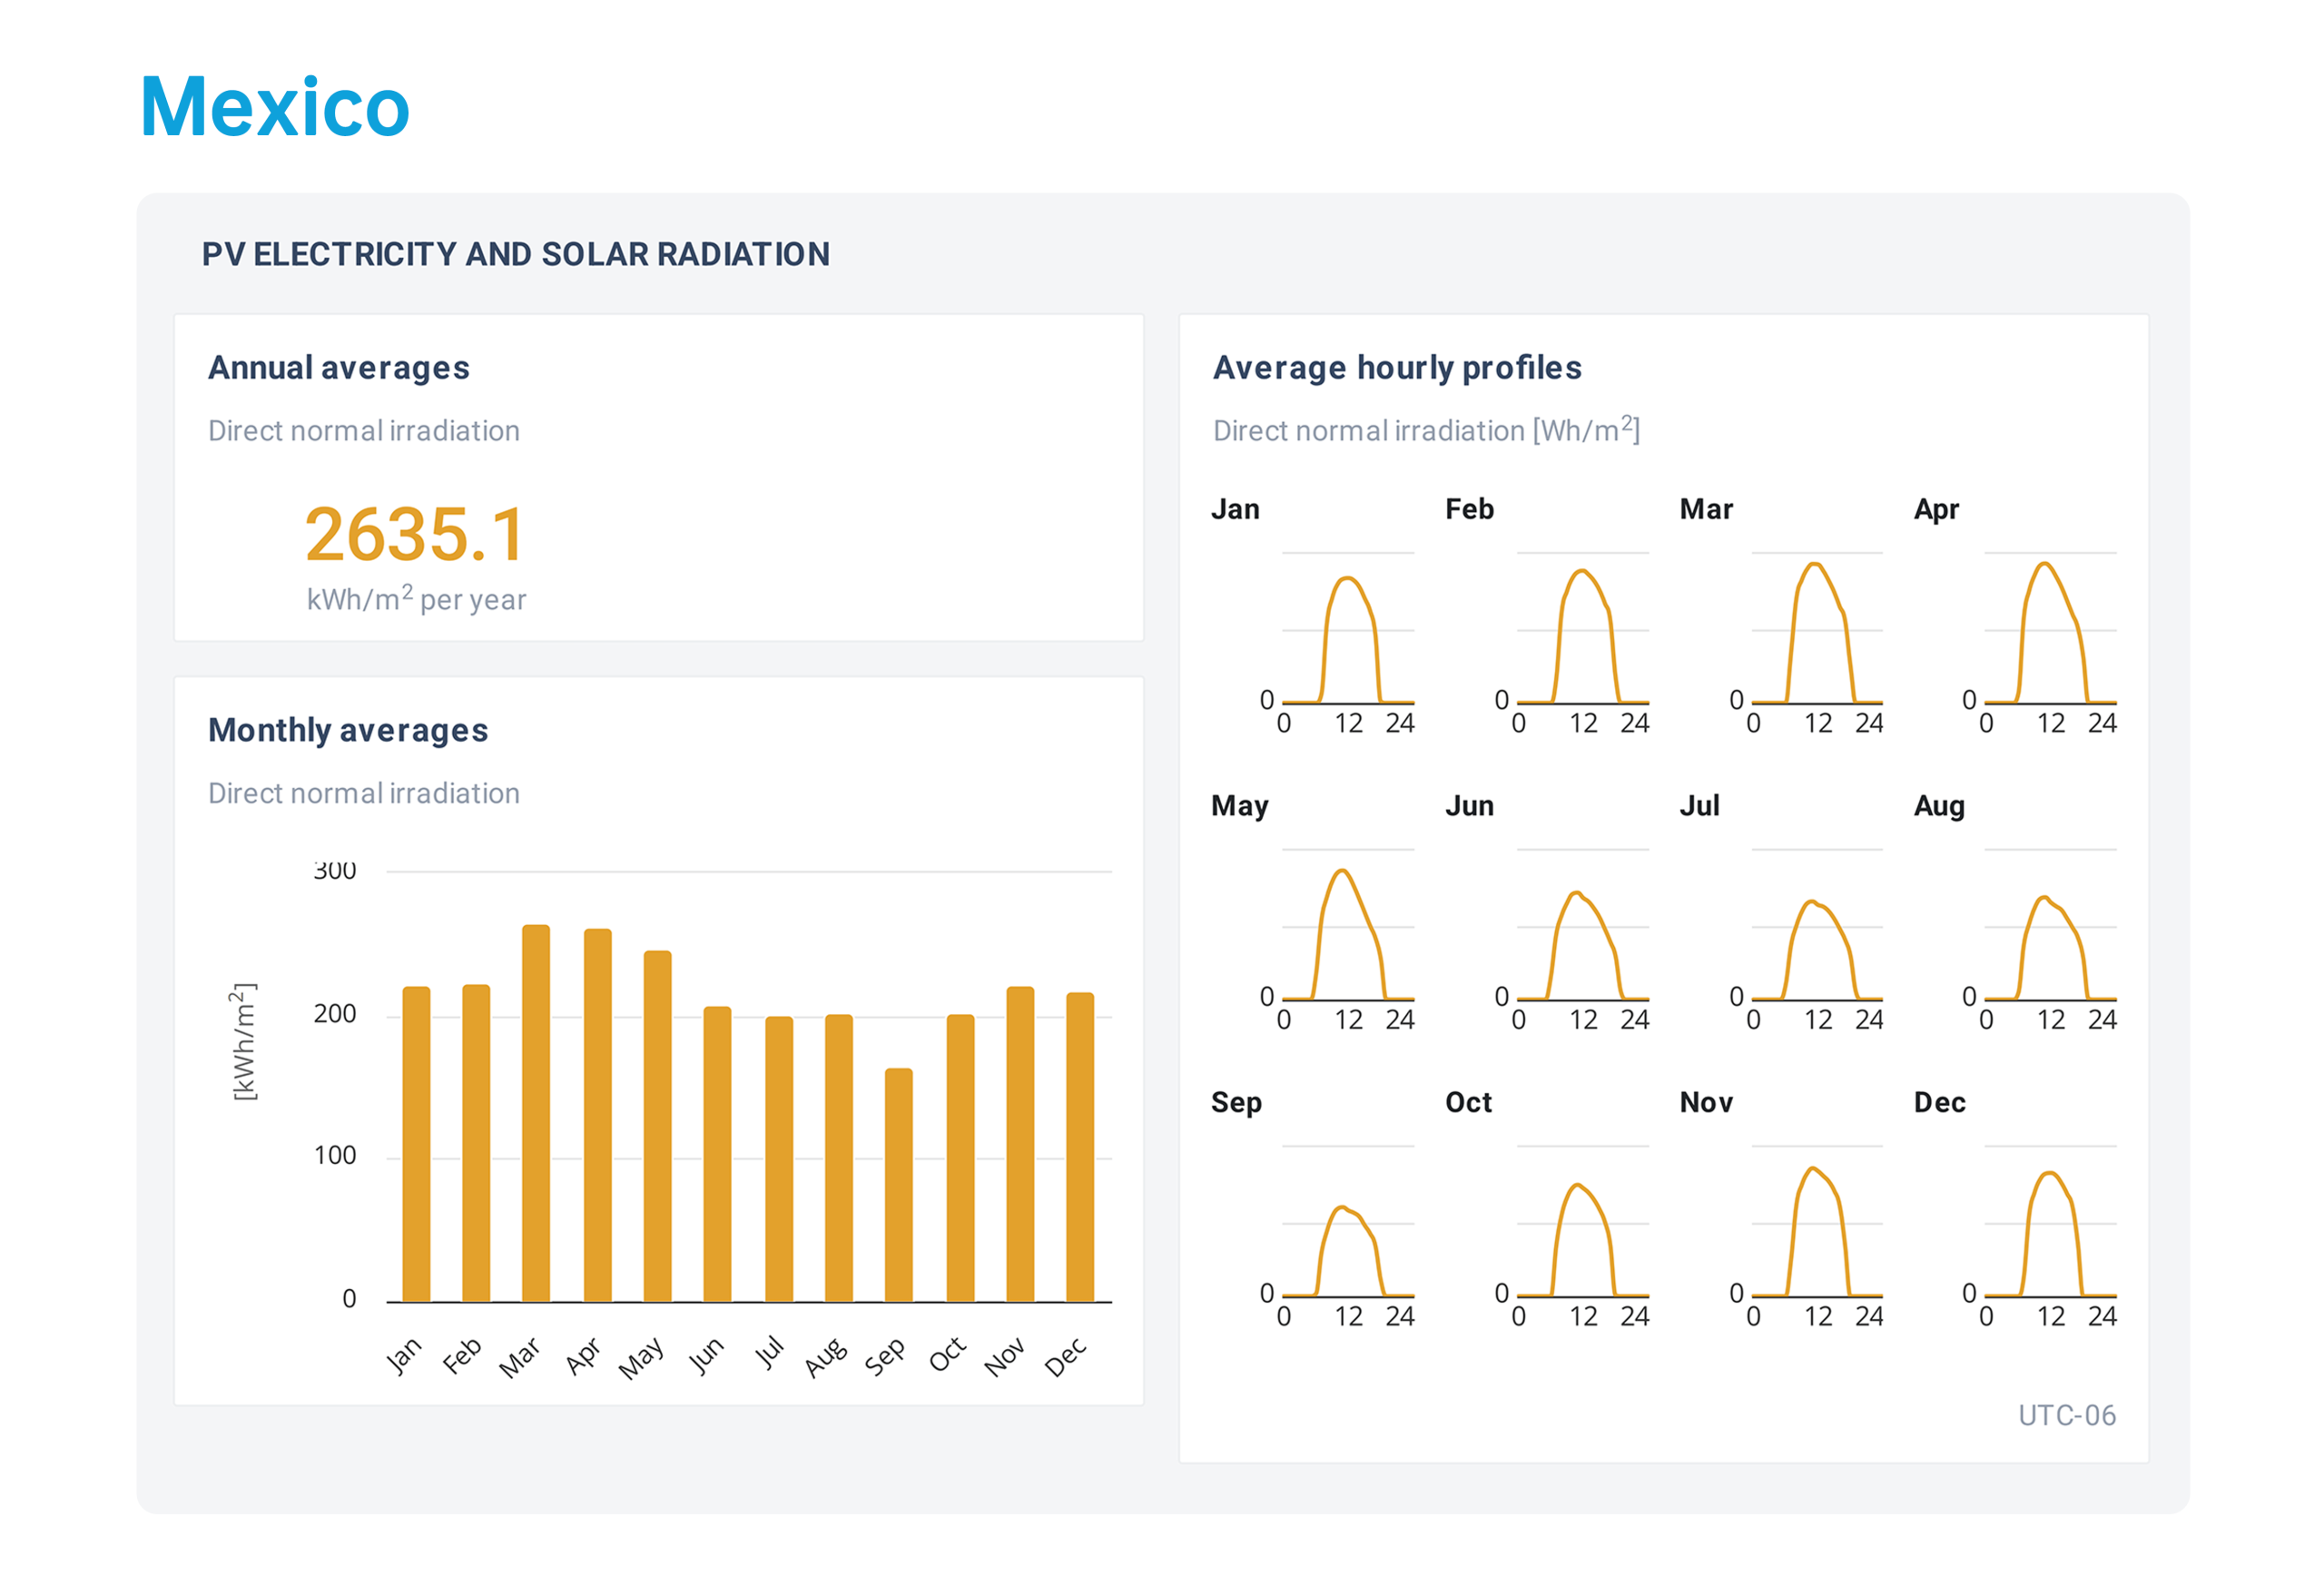Viewport: 2324px width, 1576px height.
Task: Select the January bar in monthly averages
Action: click(416, 1144)
